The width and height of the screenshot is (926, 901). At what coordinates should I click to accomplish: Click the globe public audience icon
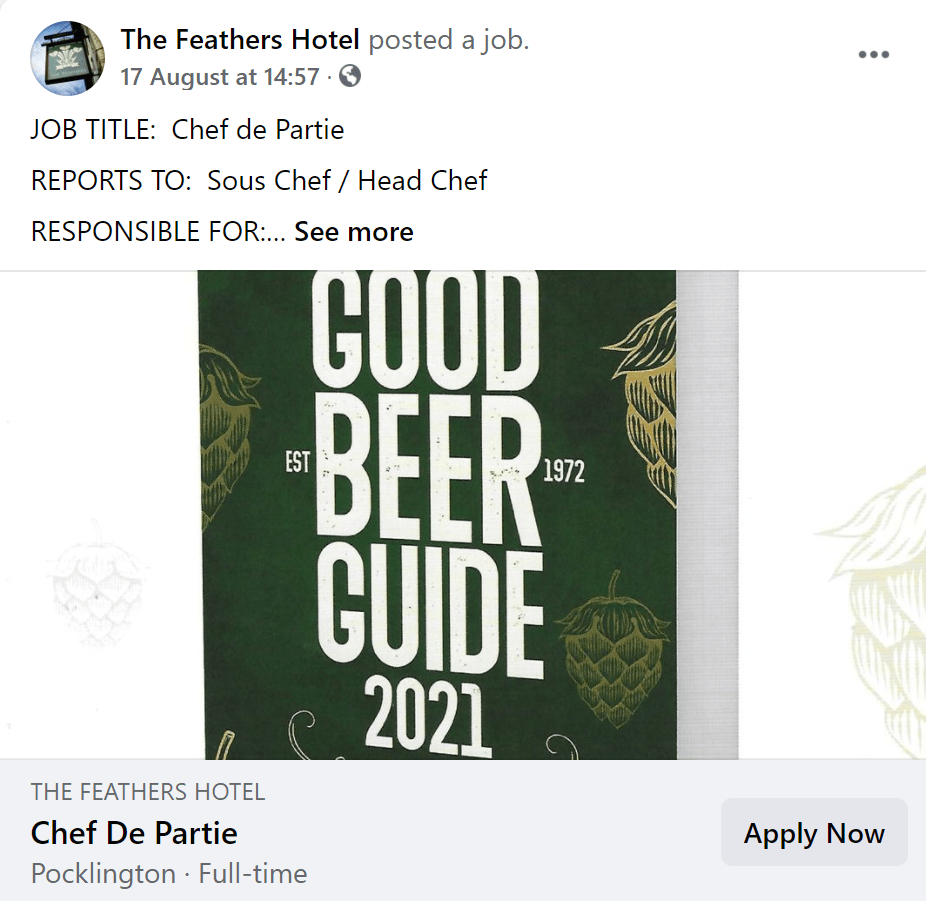point(350,76)
